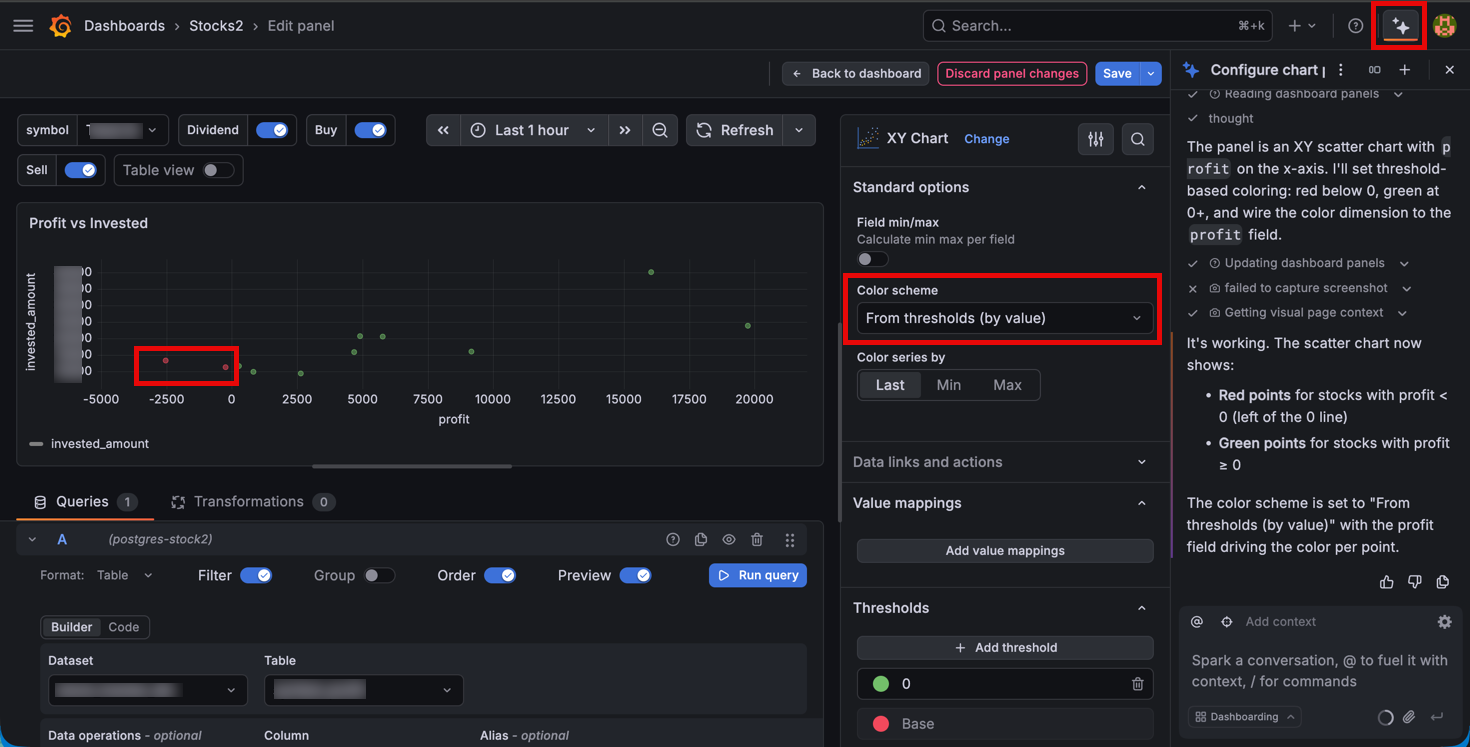Toggle the Dividend switch off
1470x747 pixels.
click(x=272, y=130)
